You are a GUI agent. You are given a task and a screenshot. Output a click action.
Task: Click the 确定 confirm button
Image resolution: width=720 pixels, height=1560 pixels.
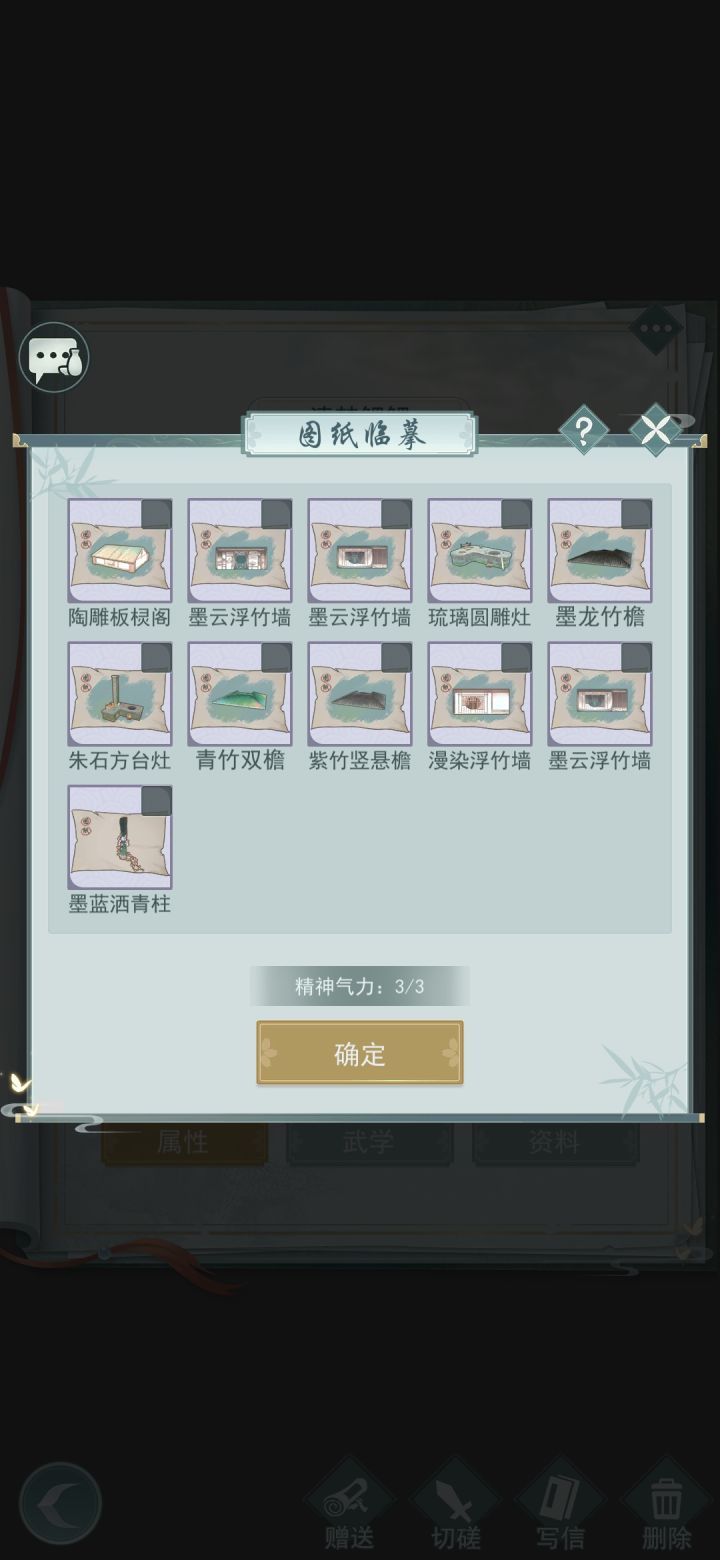(x=360, y=1053)
